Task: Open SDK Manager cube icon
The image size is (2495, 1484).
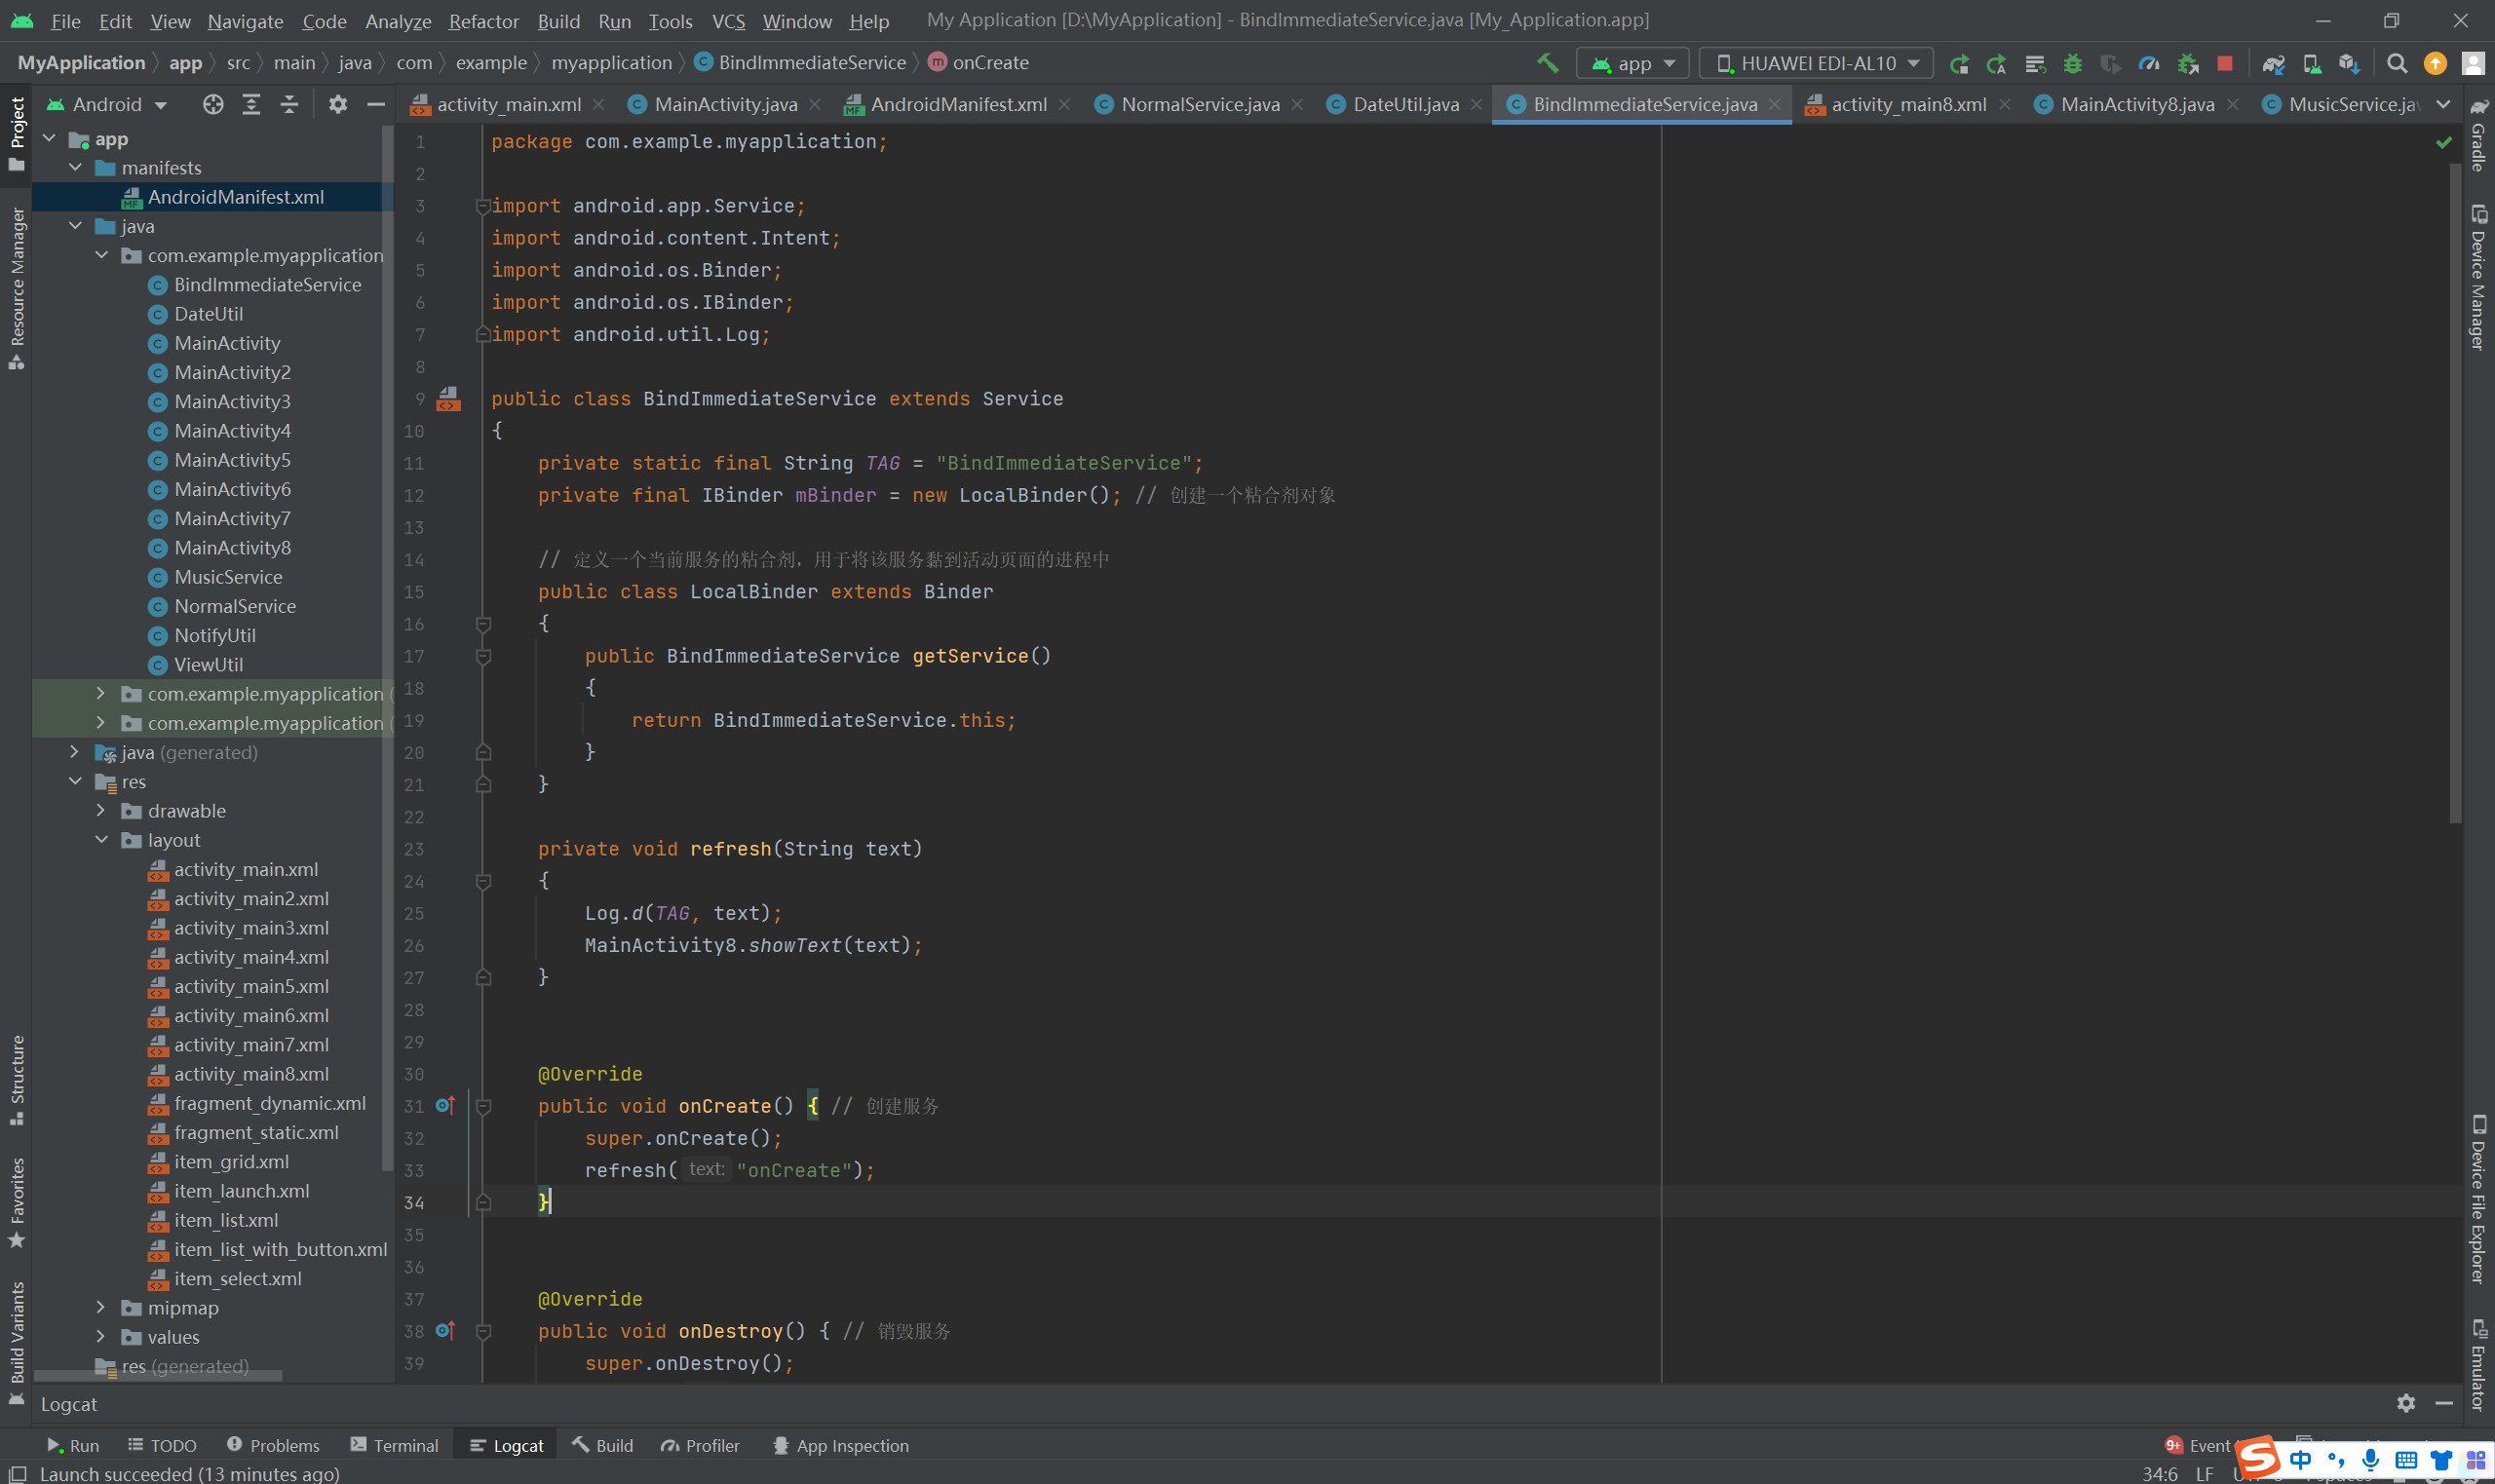Action: pyautogui.click(x=2349, y=63)
